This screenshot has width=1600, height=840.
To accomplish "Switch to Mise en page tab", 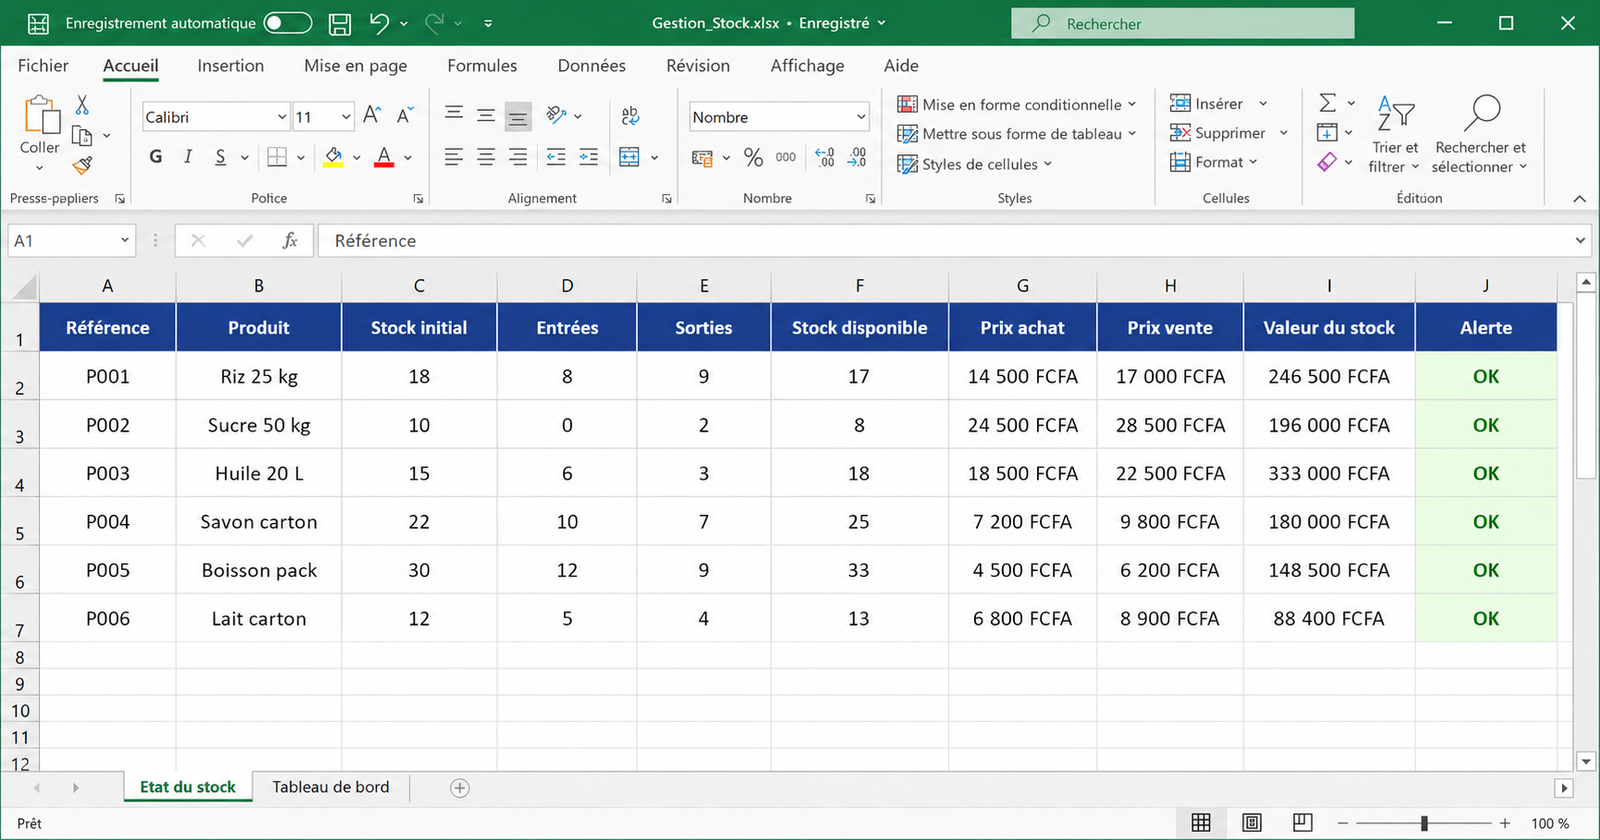I will click(x=355, y=65).
